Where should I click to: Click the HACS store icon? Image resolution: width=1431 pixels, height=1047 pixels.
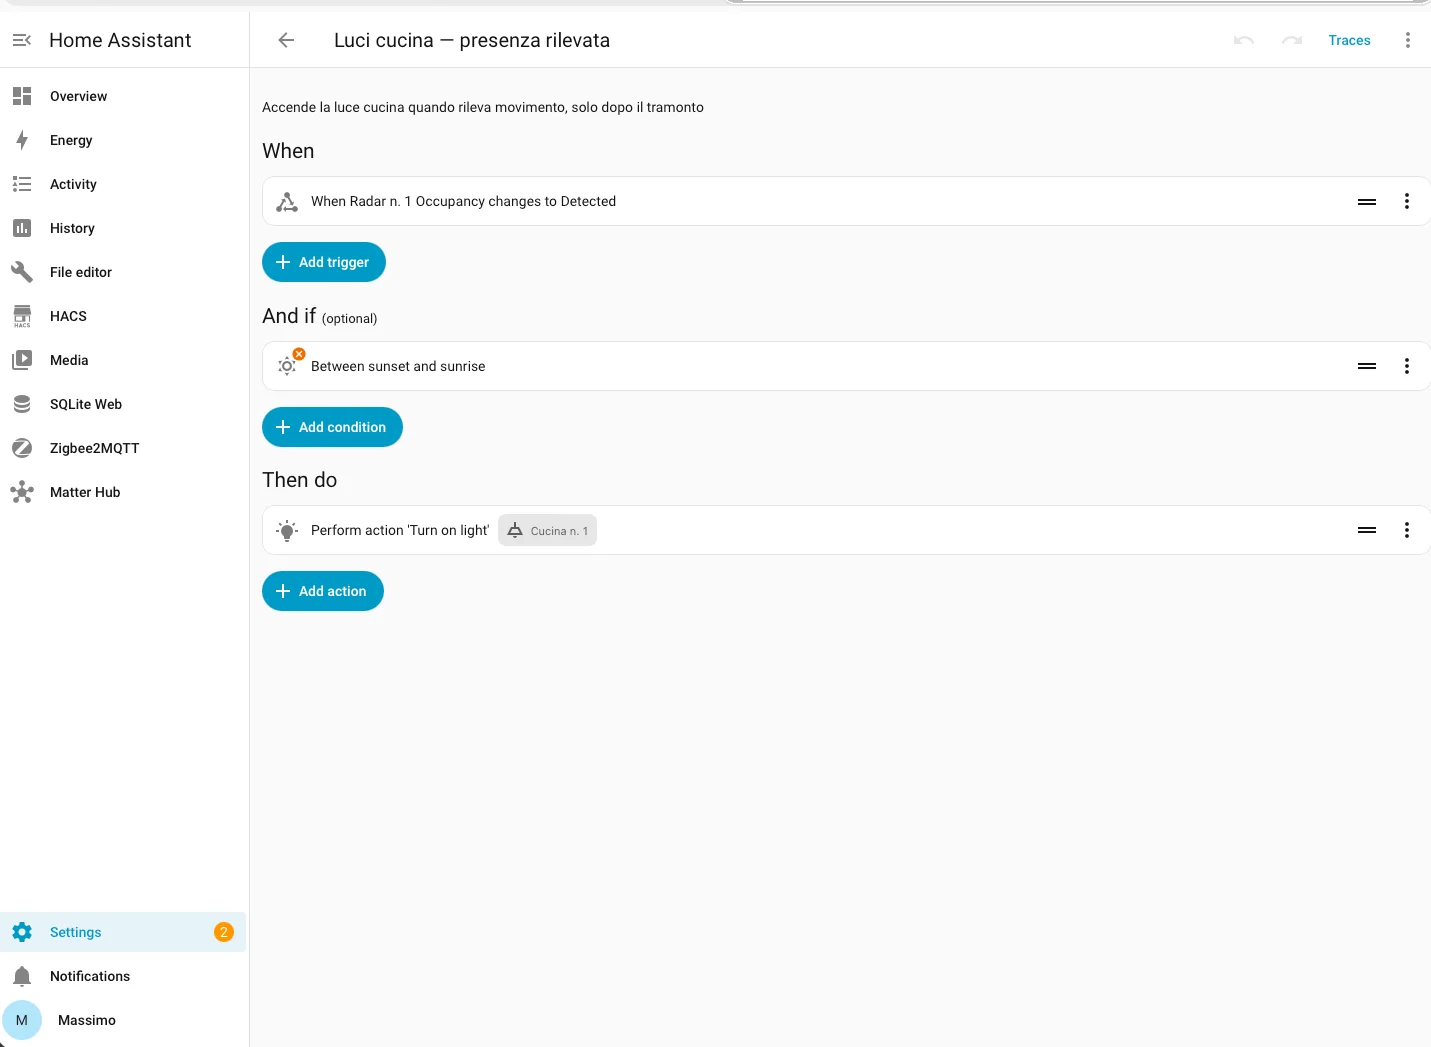pos(22,316)
